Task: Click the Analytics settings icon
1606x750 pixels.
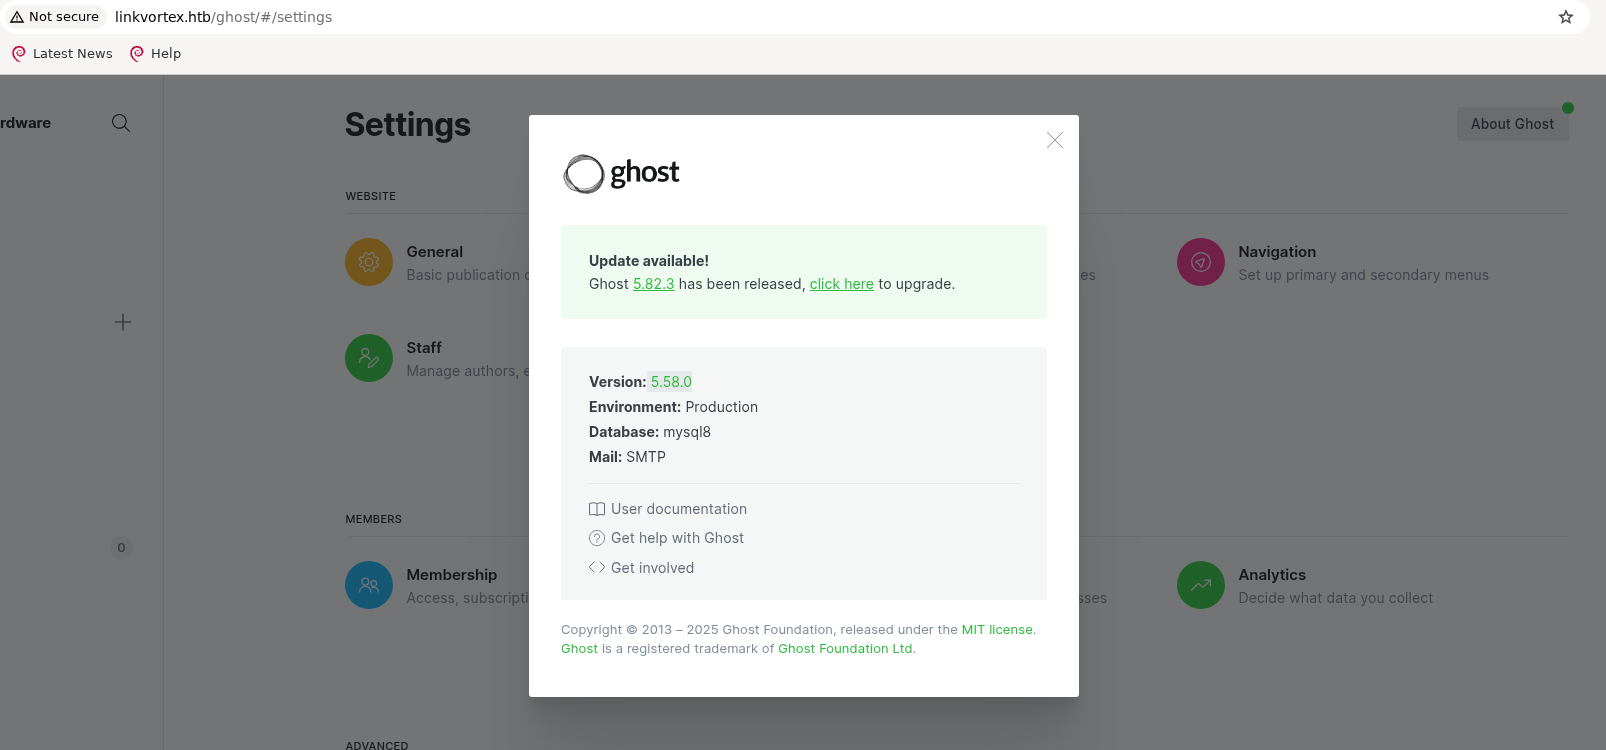Action: (x=1201, y=585)
